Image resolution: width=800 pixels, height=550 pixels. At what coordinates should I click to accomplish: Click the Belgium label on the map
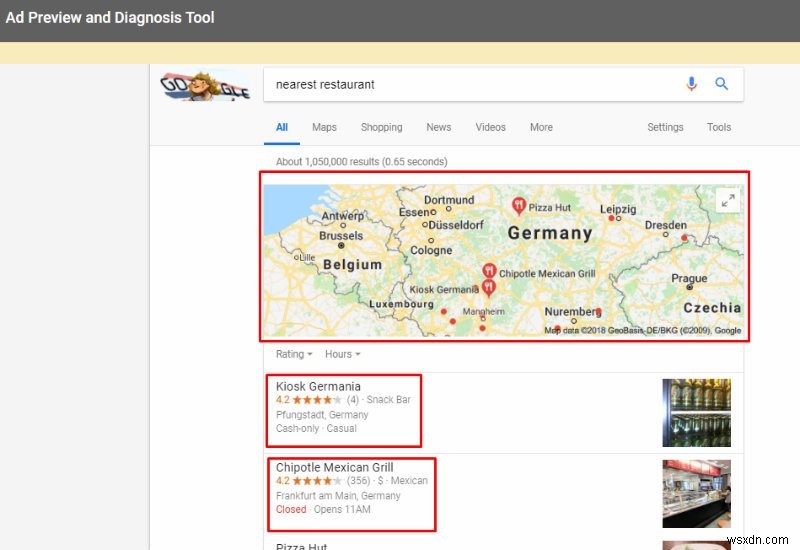(x=353, y=264)
